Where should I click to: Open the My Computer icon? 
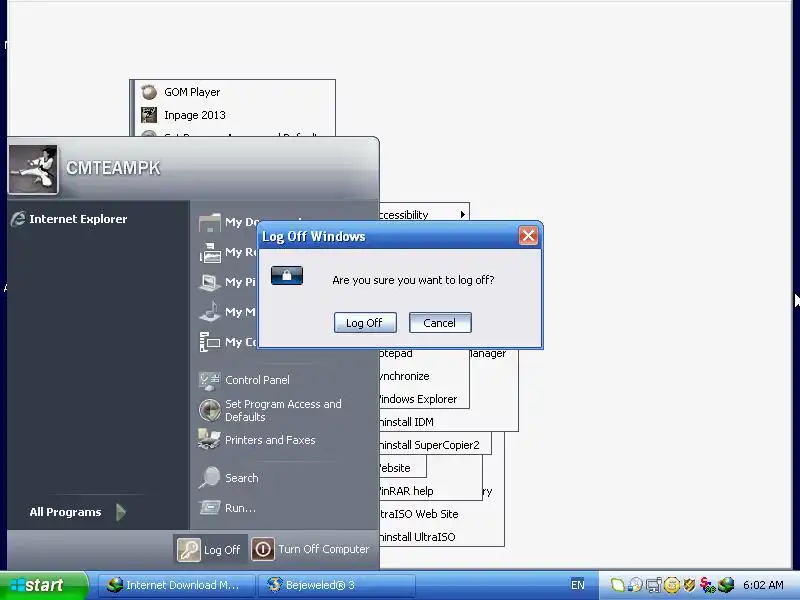pos(209,342)
